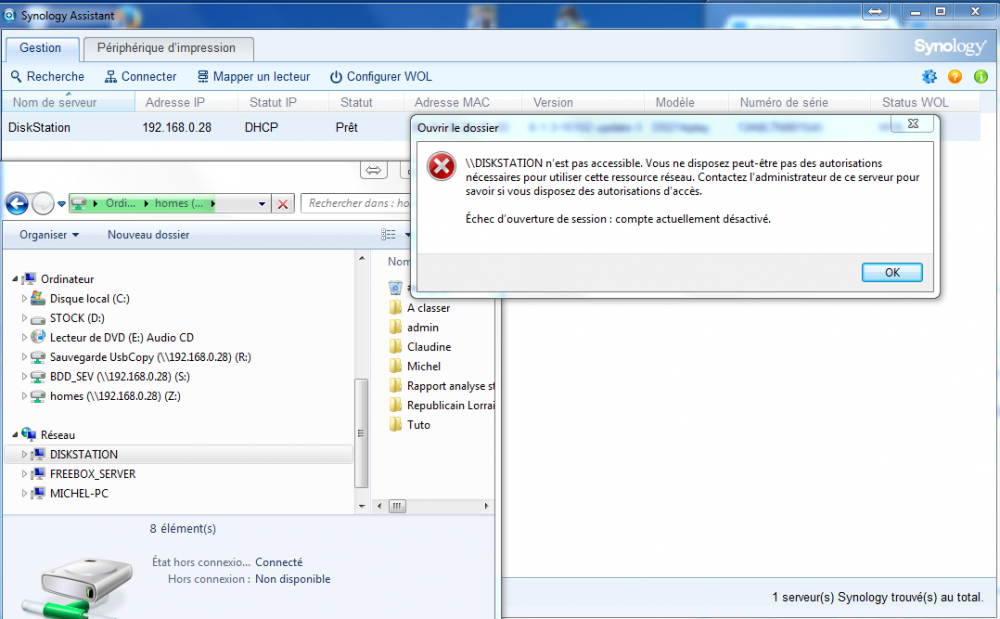The image size is (1000, 619).
Task: Collapse the Réseau tree node
Action: tap(15, 435)
